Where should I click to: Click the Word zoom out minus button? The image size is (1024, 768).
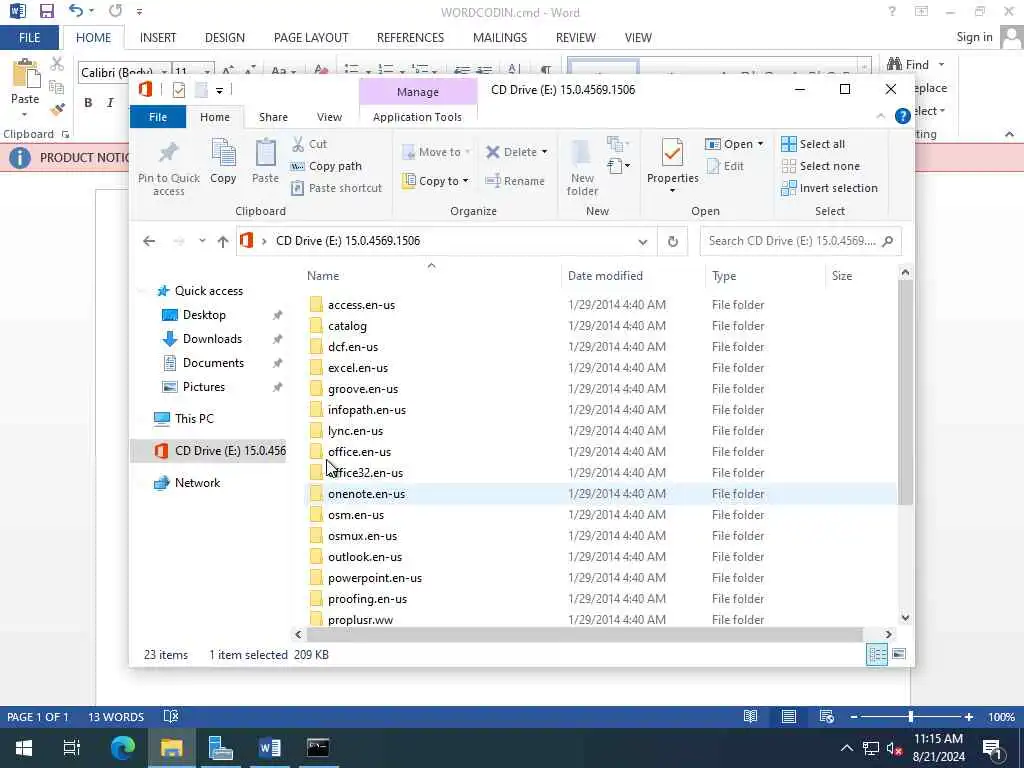pos(853,717)
